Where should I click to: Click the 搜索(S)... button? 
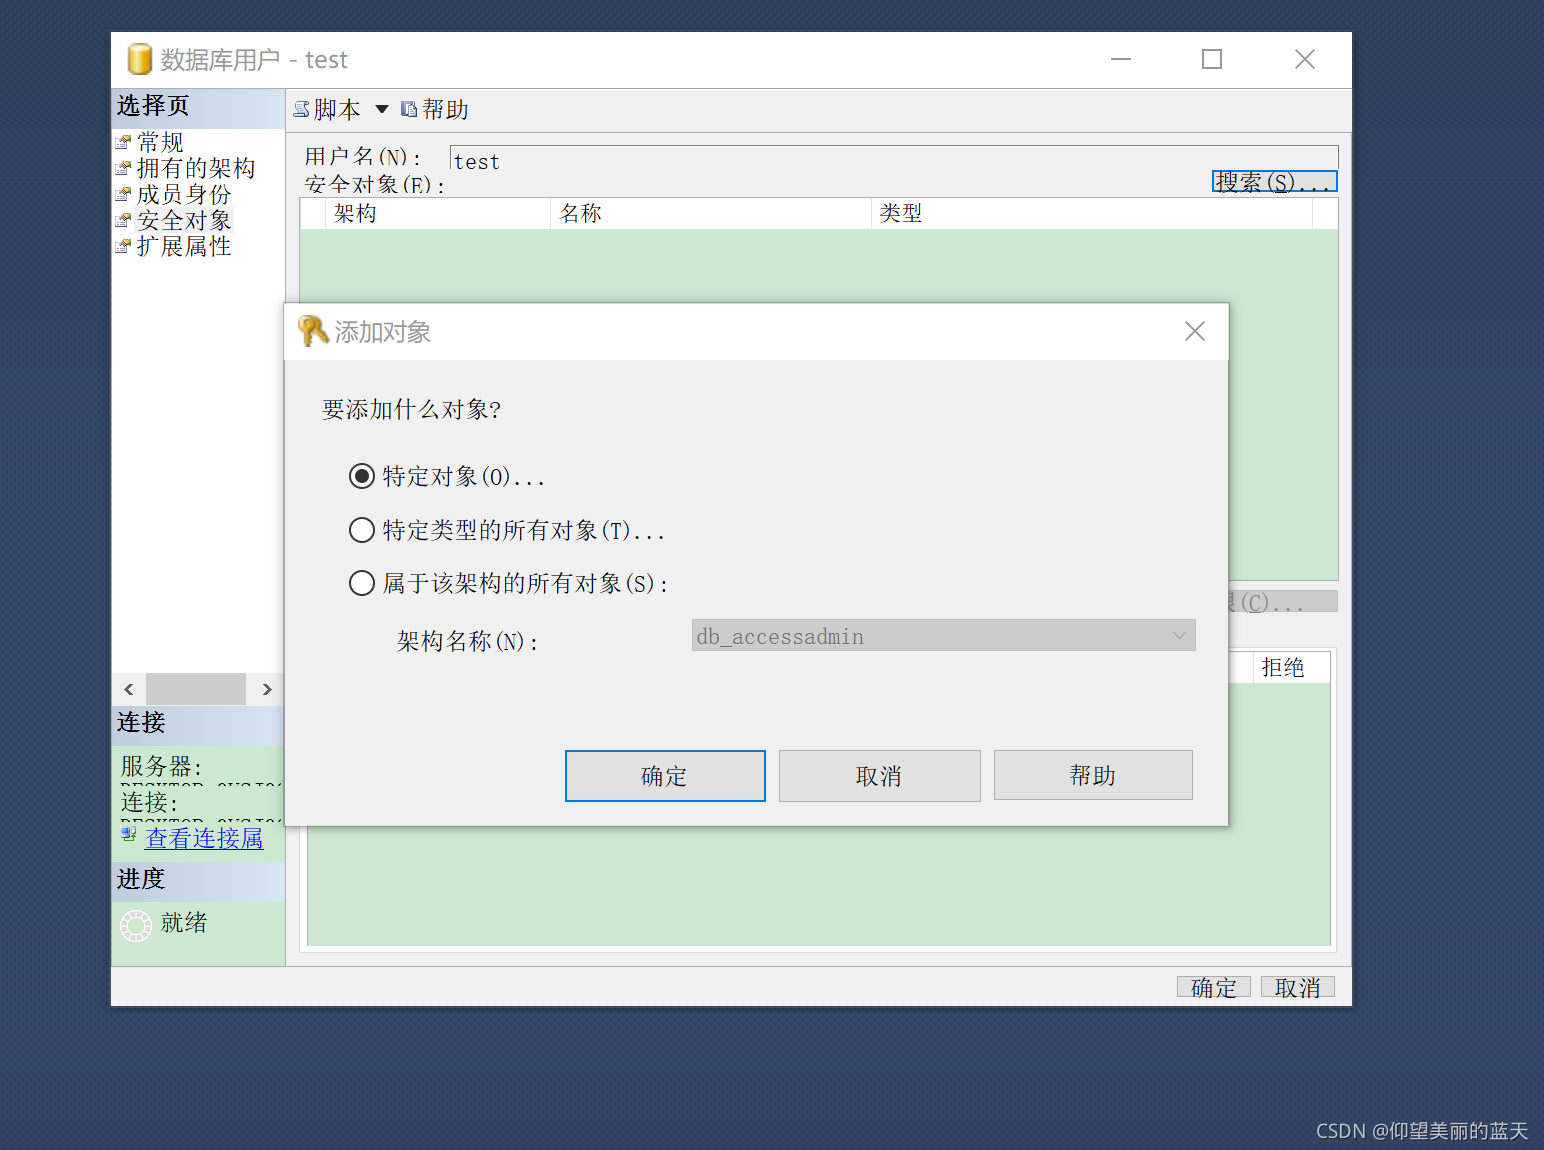1273,181
